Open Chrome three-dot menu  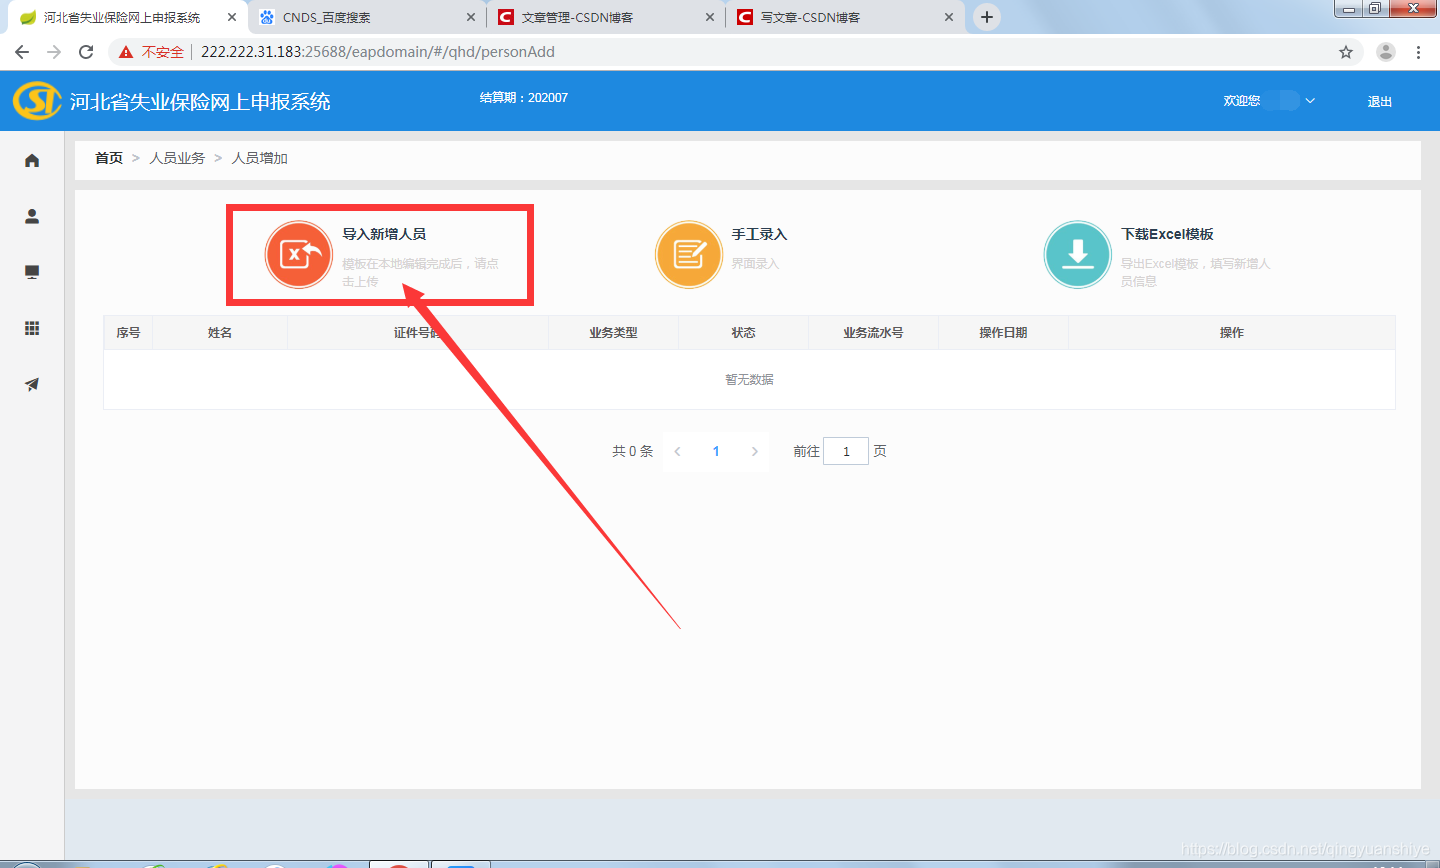tap(1418, 52)
